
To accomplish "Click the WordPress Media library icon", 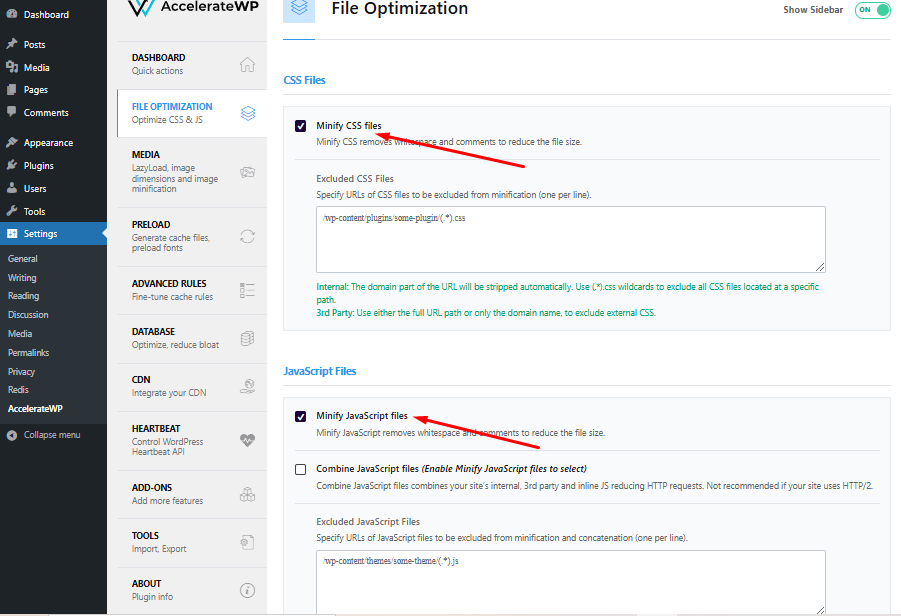I will [x=11, y=67].
